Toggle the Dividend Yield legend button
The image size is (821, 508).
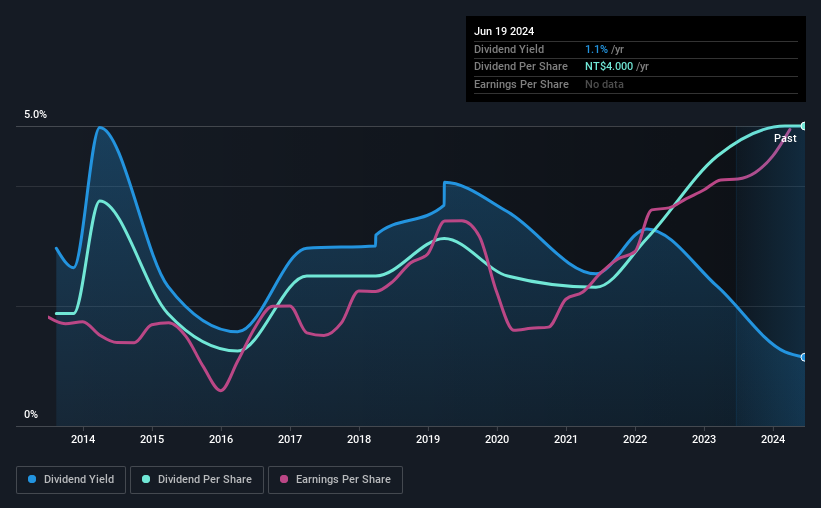[71, 480]
